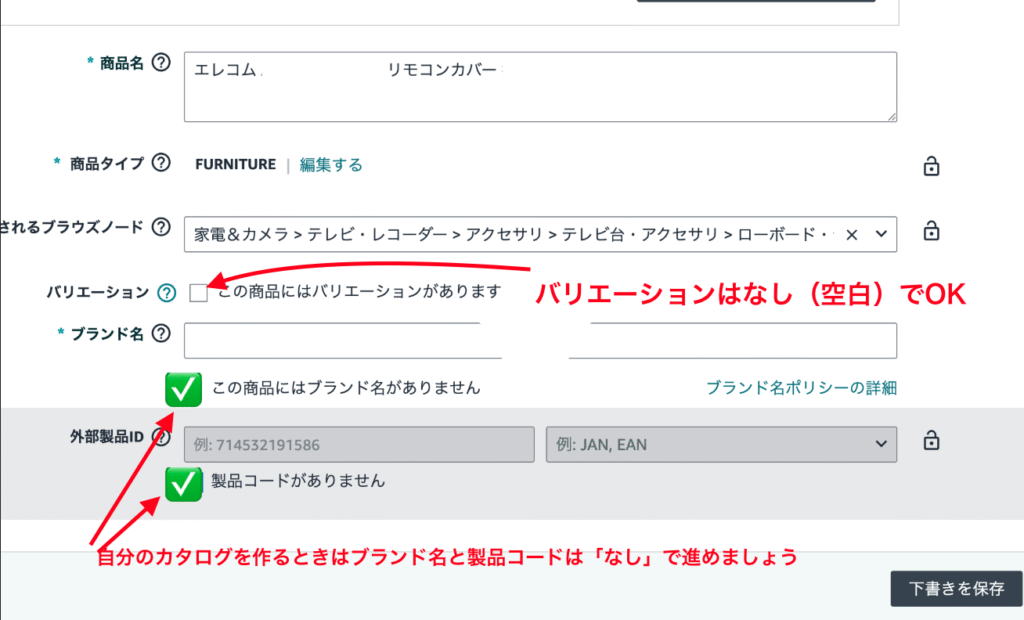The width and height of the screenshot is (1024, 620).
Task: Click the 編集する link for product type
Action: pyautogui.click(x=331, y=165)
